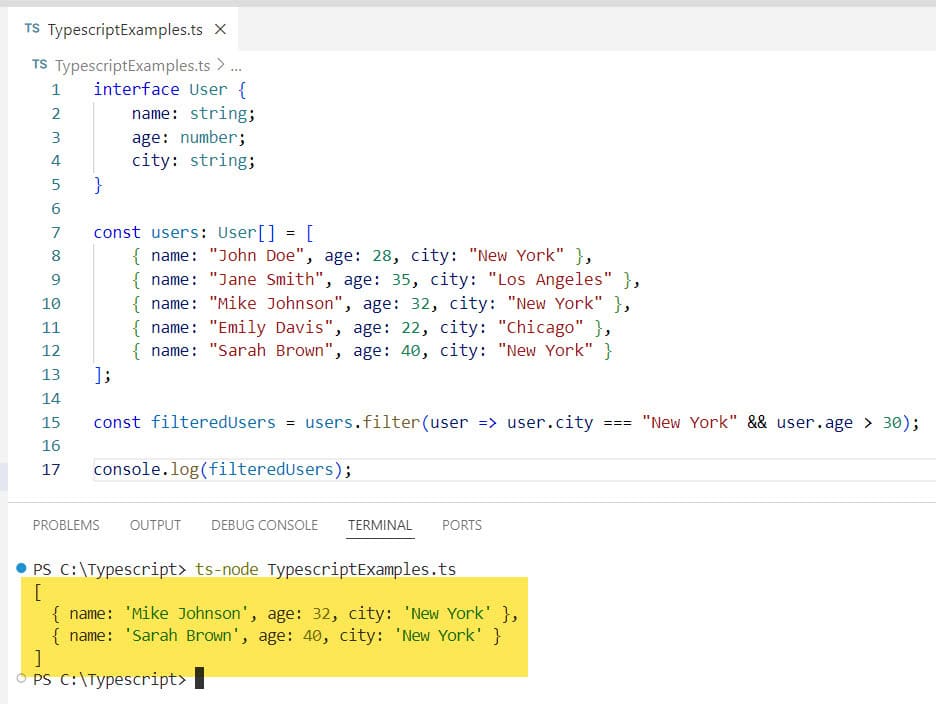Viewport: 936px width, 704px height.
Task: Close the TypescriptExamples.ts editor tab
Action: (x=220, y=29)
